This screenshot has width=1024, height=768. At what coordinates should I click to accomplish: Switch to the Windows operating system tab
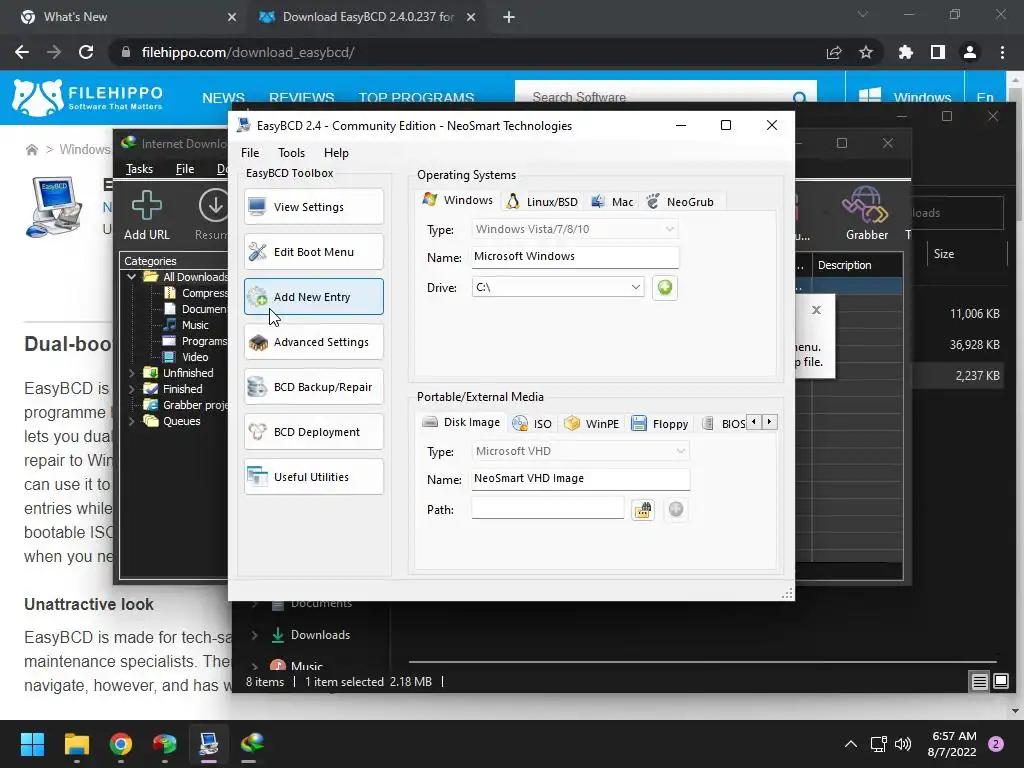pos(458,200)
